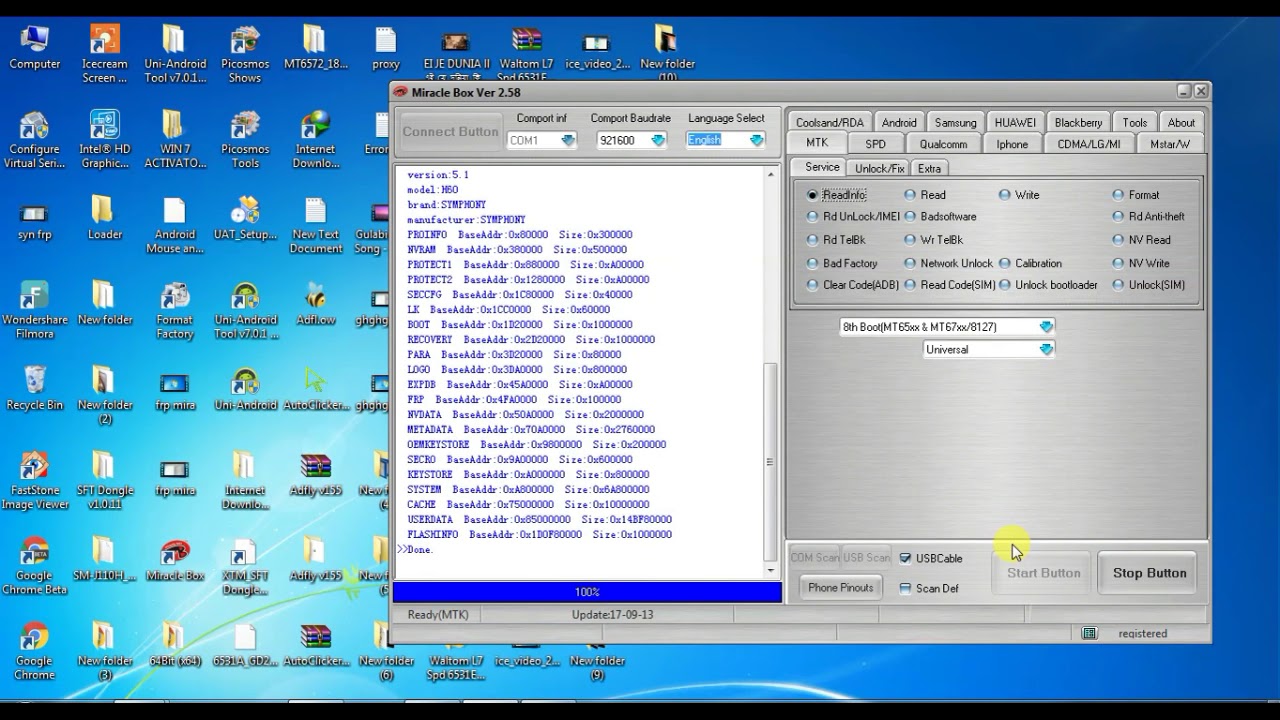Open the HUAWEI tab
1280x720 pixels.
(x=1015, y=123)
